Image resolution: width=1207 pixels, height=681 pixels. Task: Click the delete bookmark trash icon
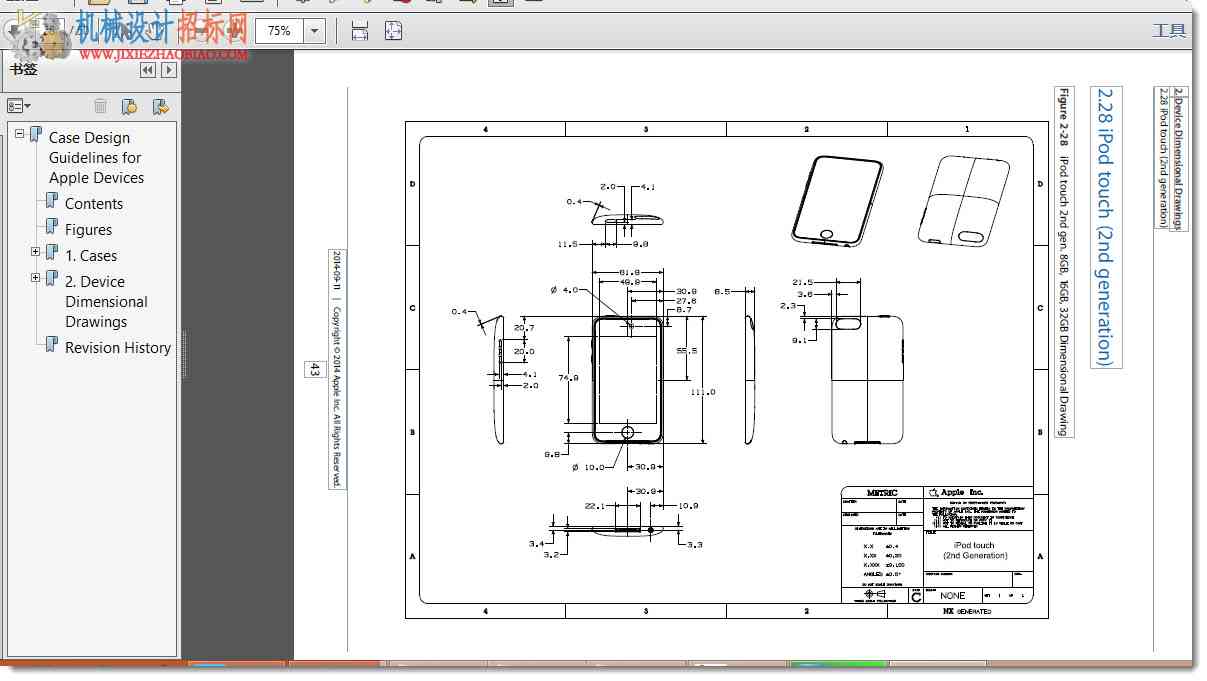click(100, 106)
